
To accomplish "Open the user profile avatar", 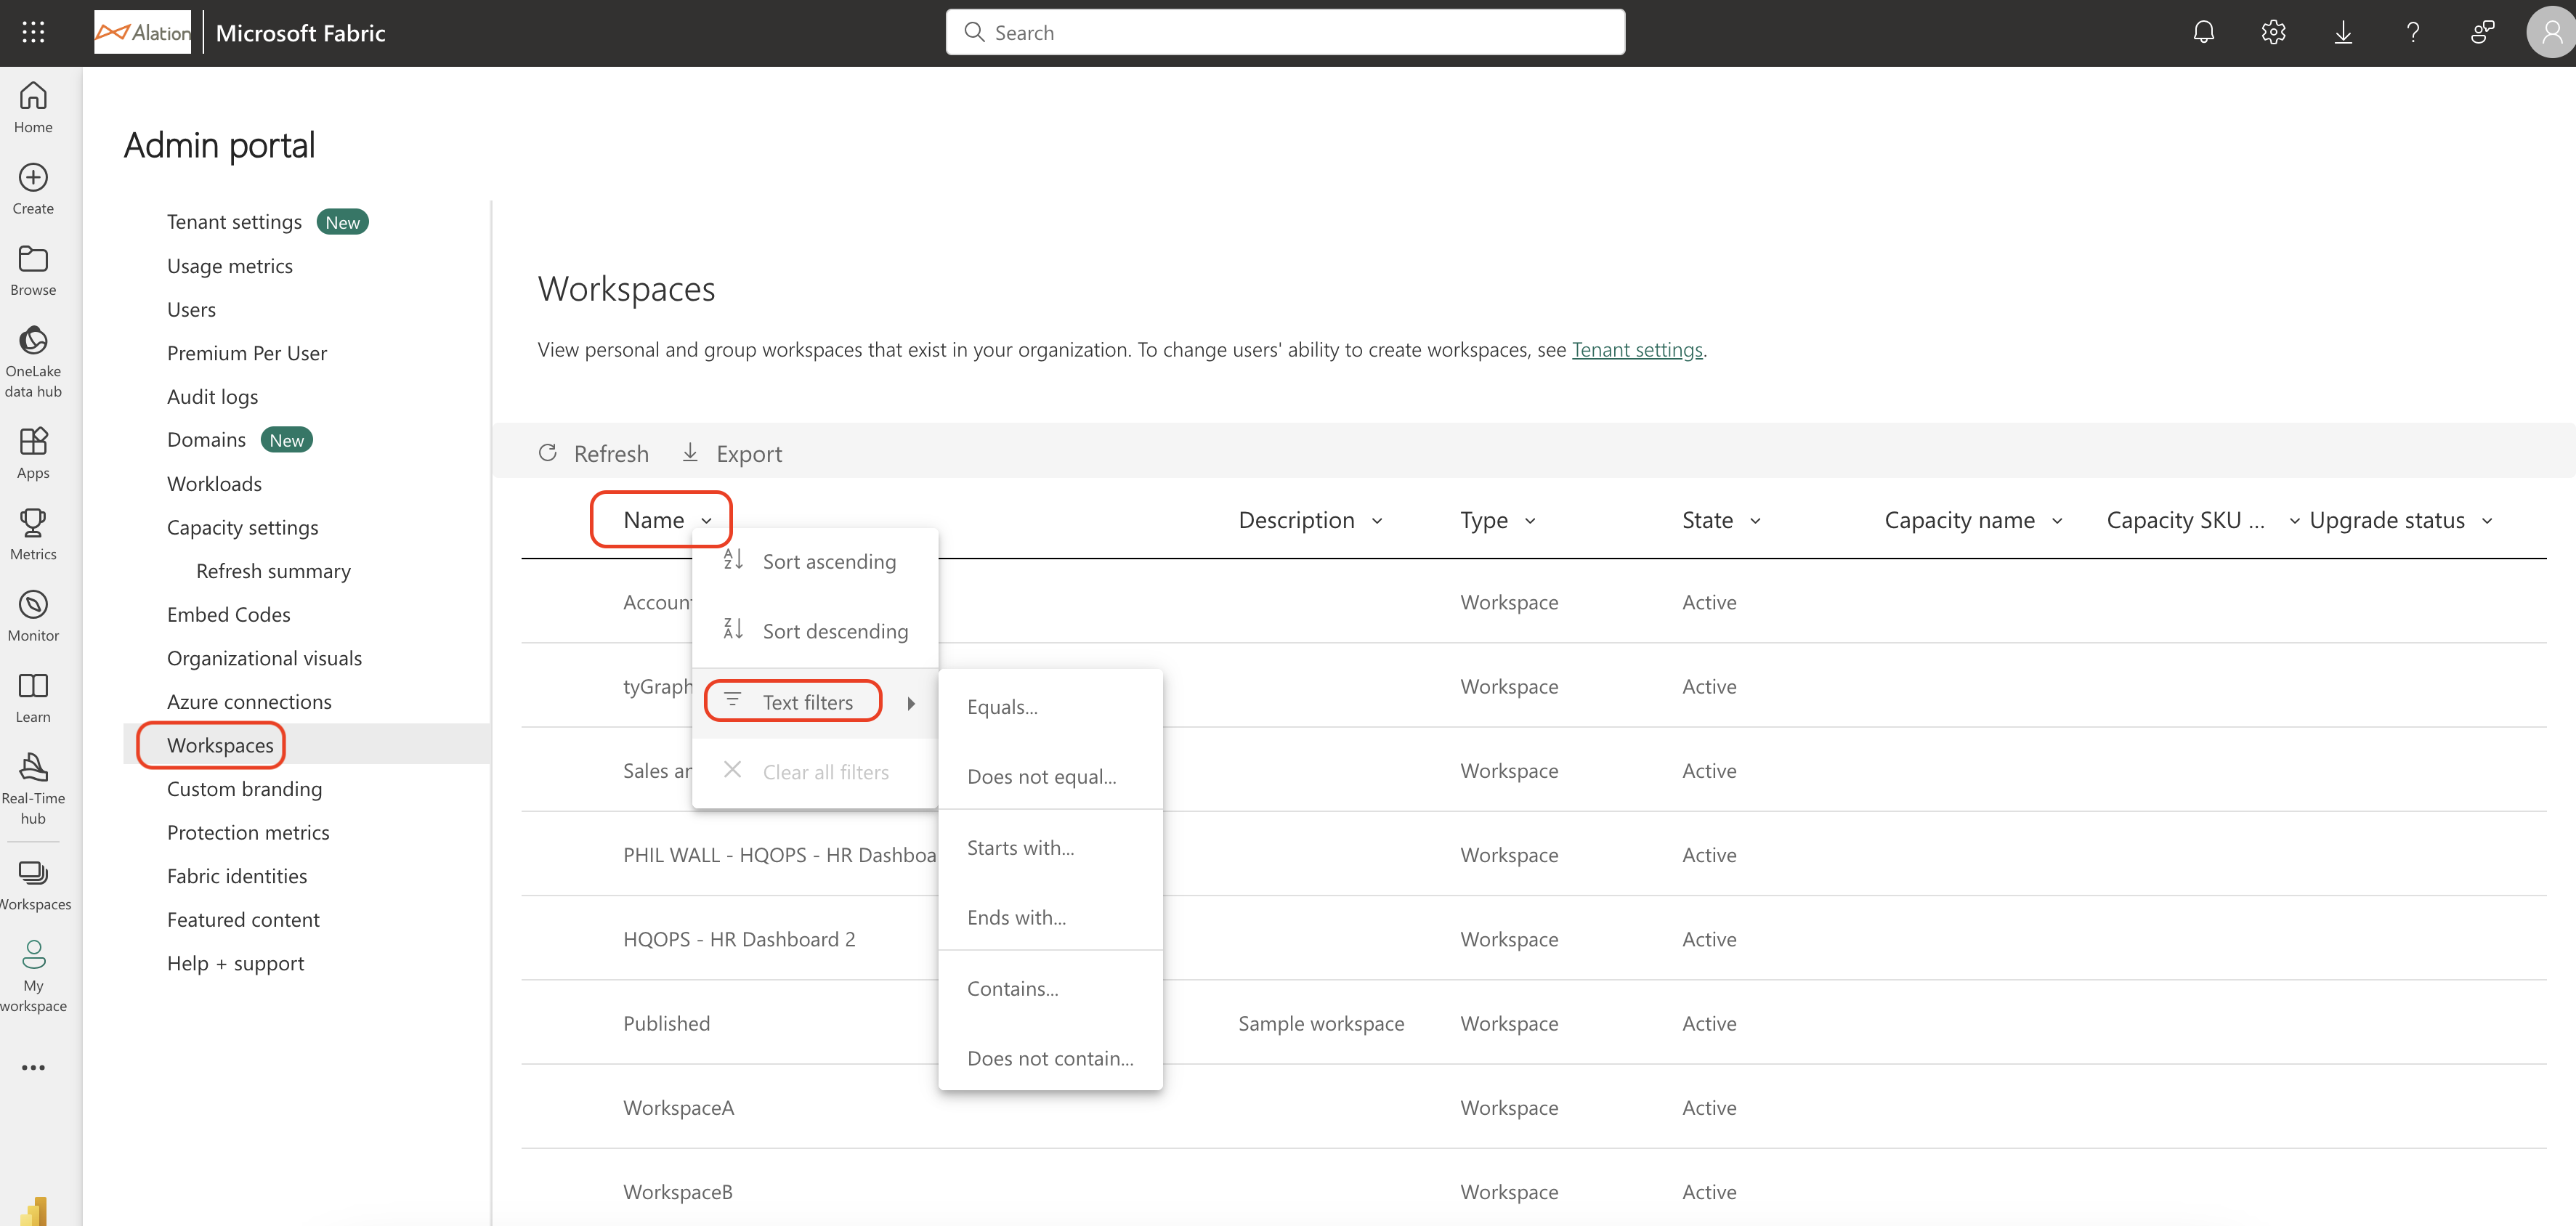I will pyautogui.click(x=2551, y=32).
